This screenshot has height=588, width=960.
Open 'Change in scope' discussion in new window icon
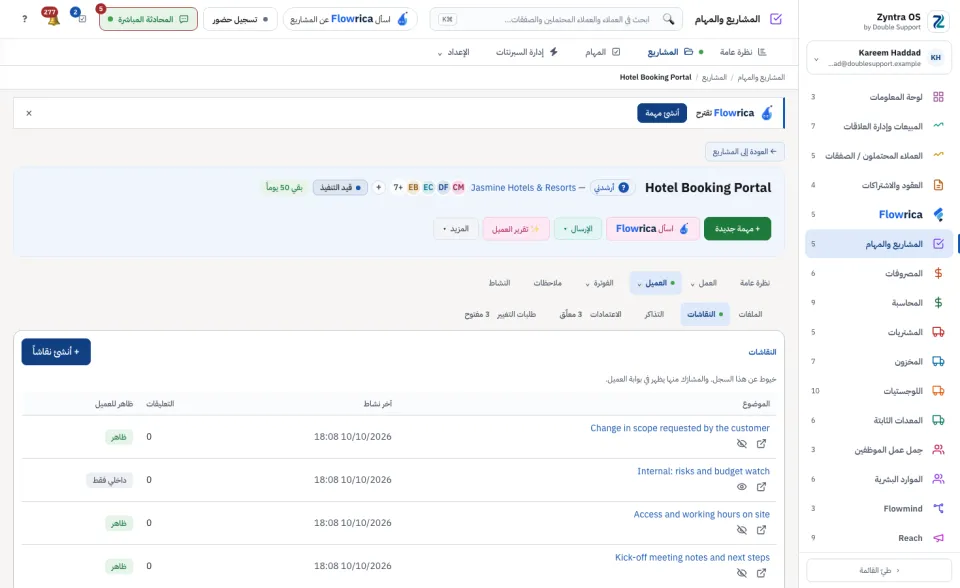coord(761,443)
